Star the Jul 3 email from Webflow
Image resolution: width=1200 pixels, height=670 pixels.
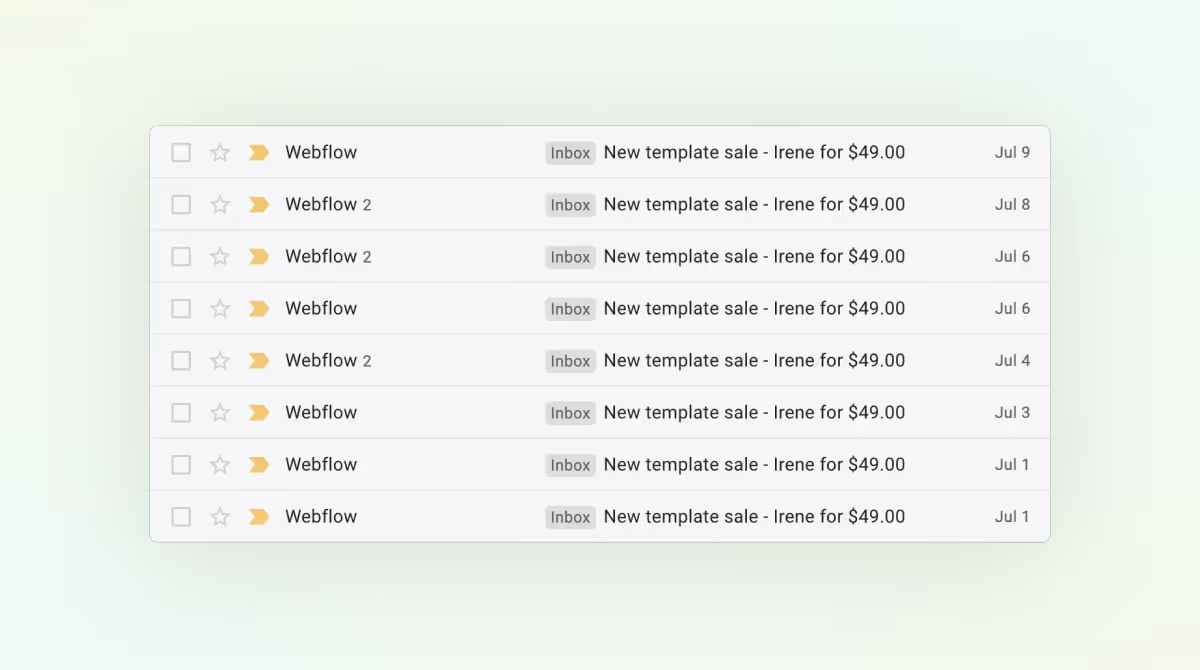pos(219,412)
